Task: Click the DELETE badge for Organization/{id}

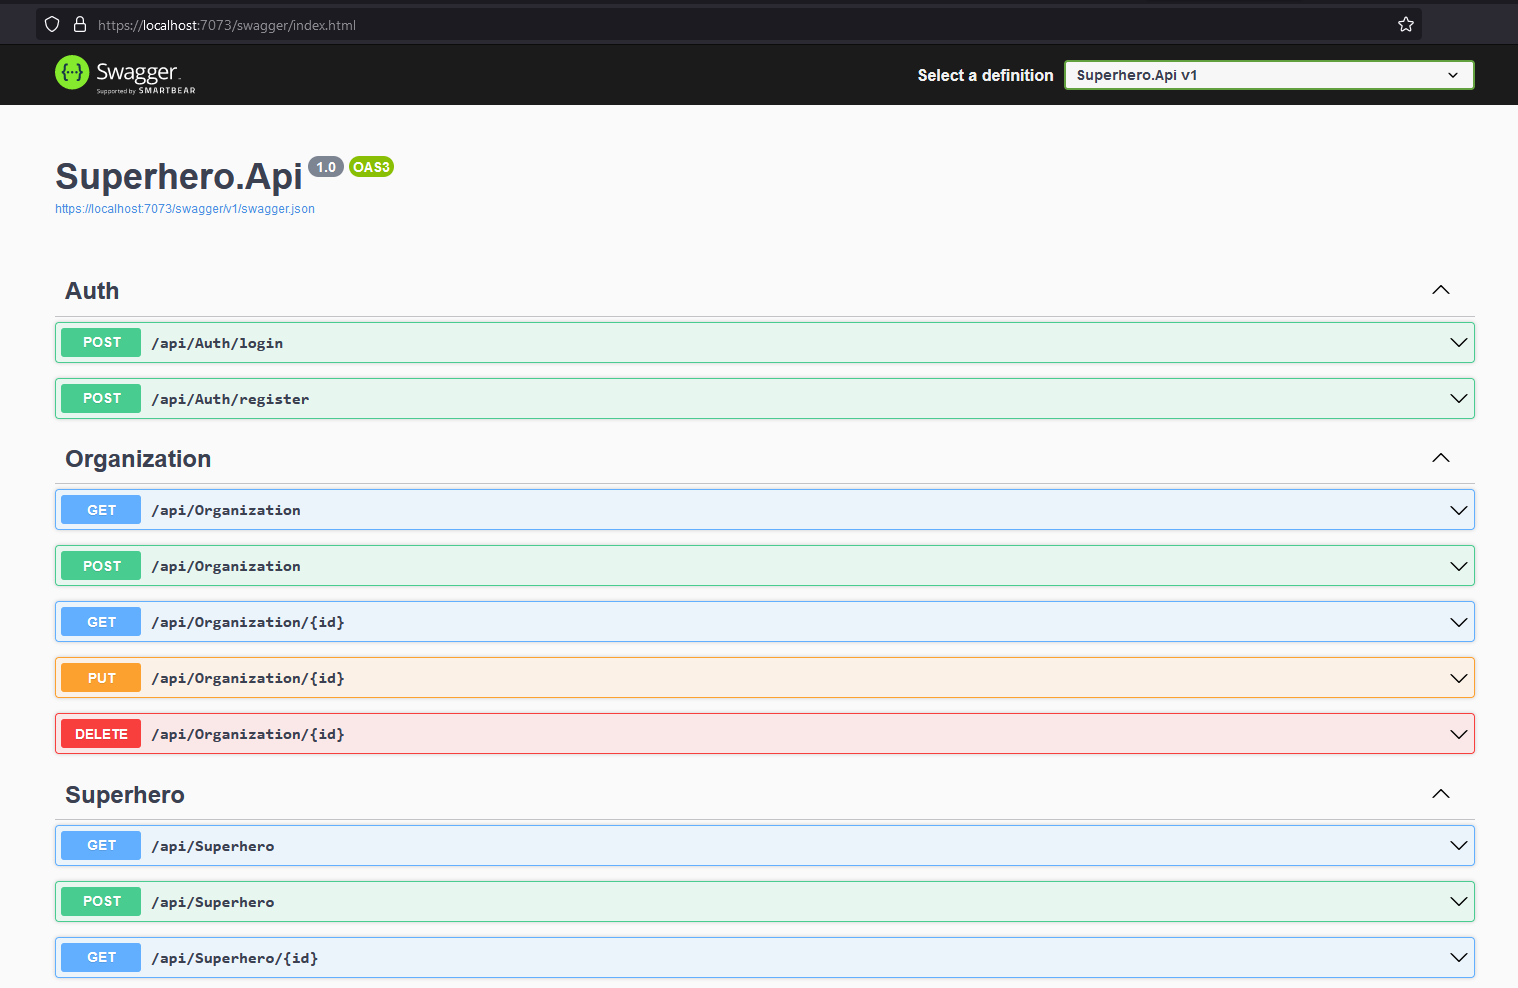Action: [101, 734]
